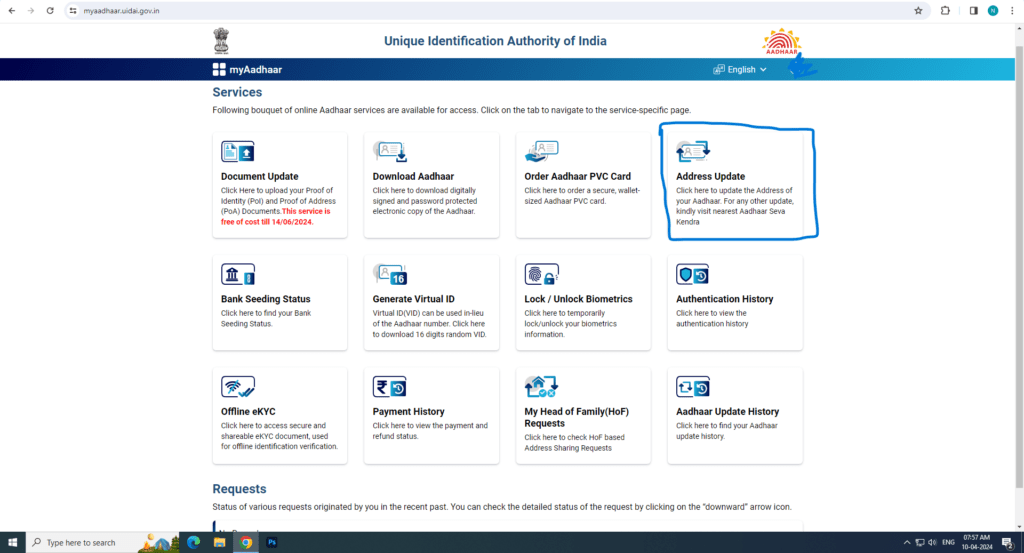
Task: Open the network icon in system tray
Action: (x=920, y=543)
